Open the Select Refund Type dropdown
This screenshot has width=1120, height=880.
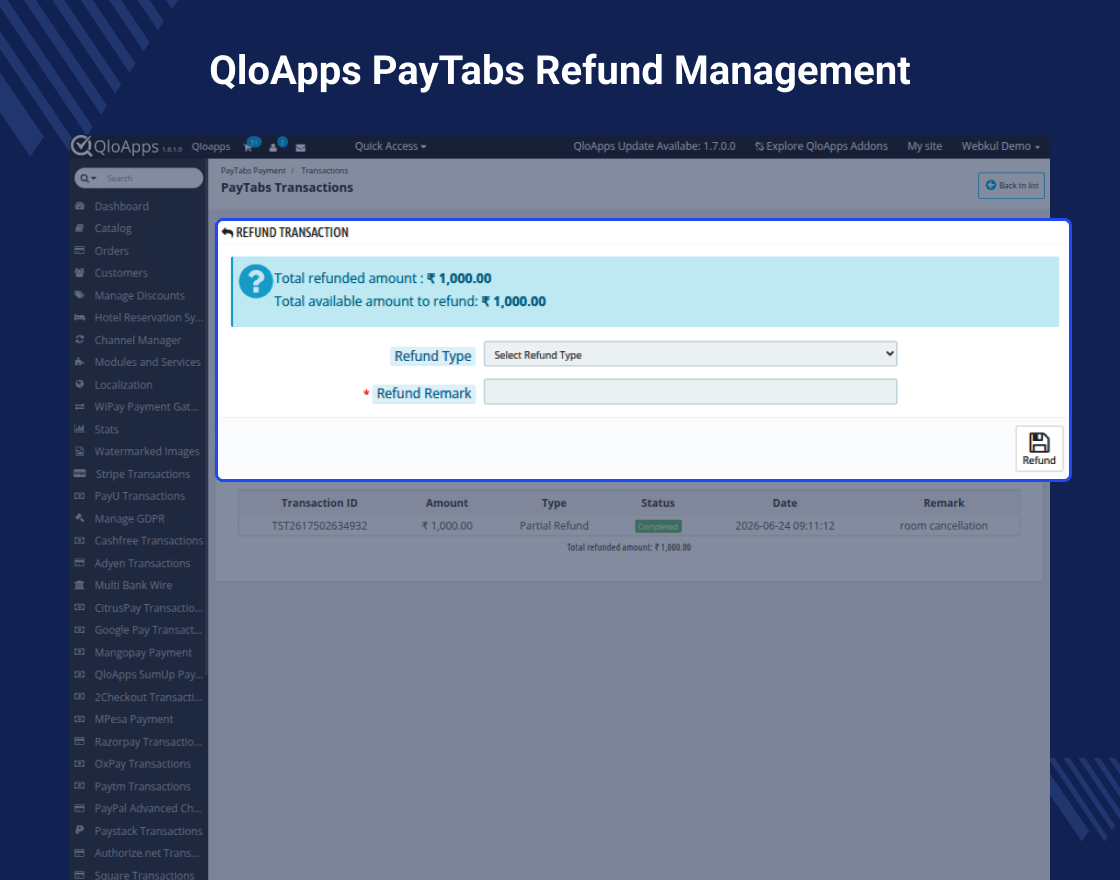point(690,354)
